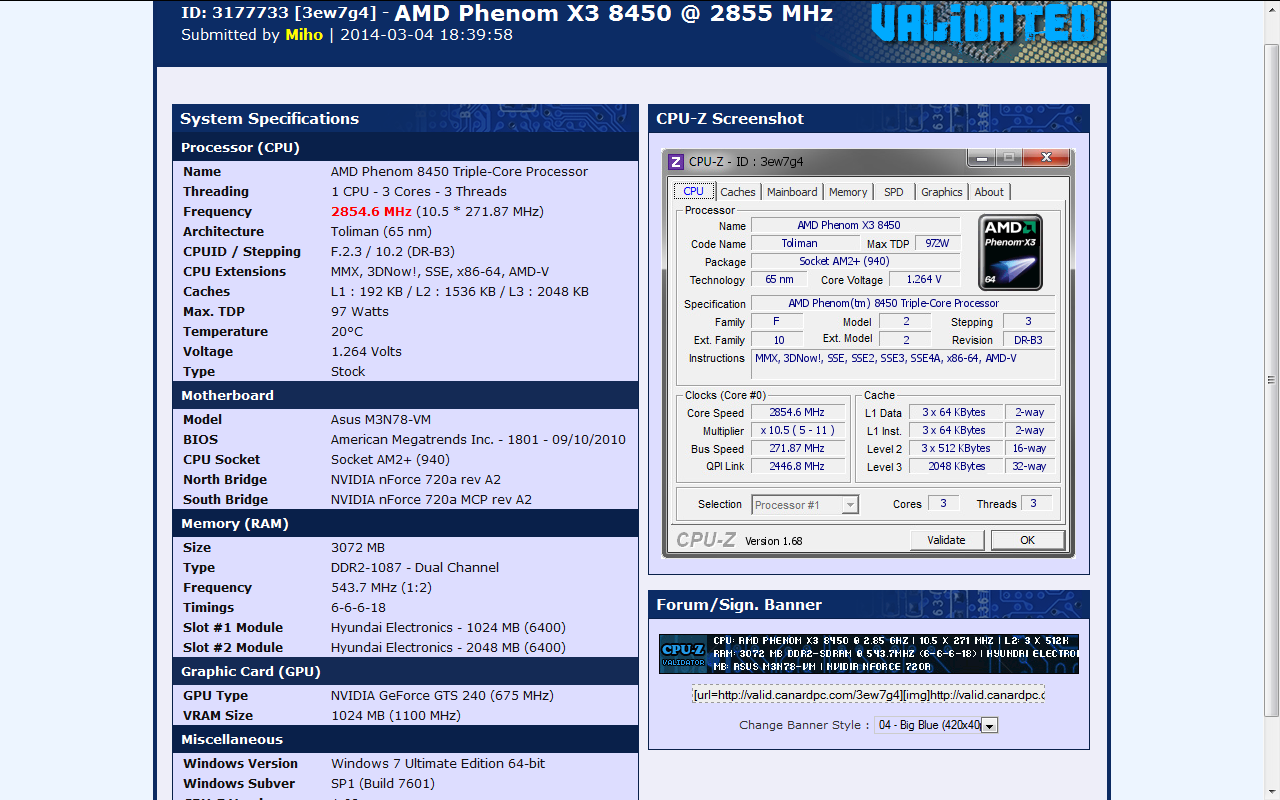The width and height of the screenshot is (1280, 800).
Task: Click the BIOS American Megatrends value
Action: [x=478, y=440]
